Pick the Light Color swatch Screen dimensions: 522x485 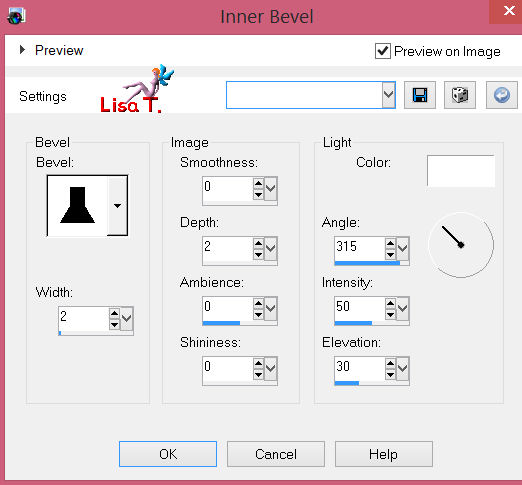click(461, 171)
